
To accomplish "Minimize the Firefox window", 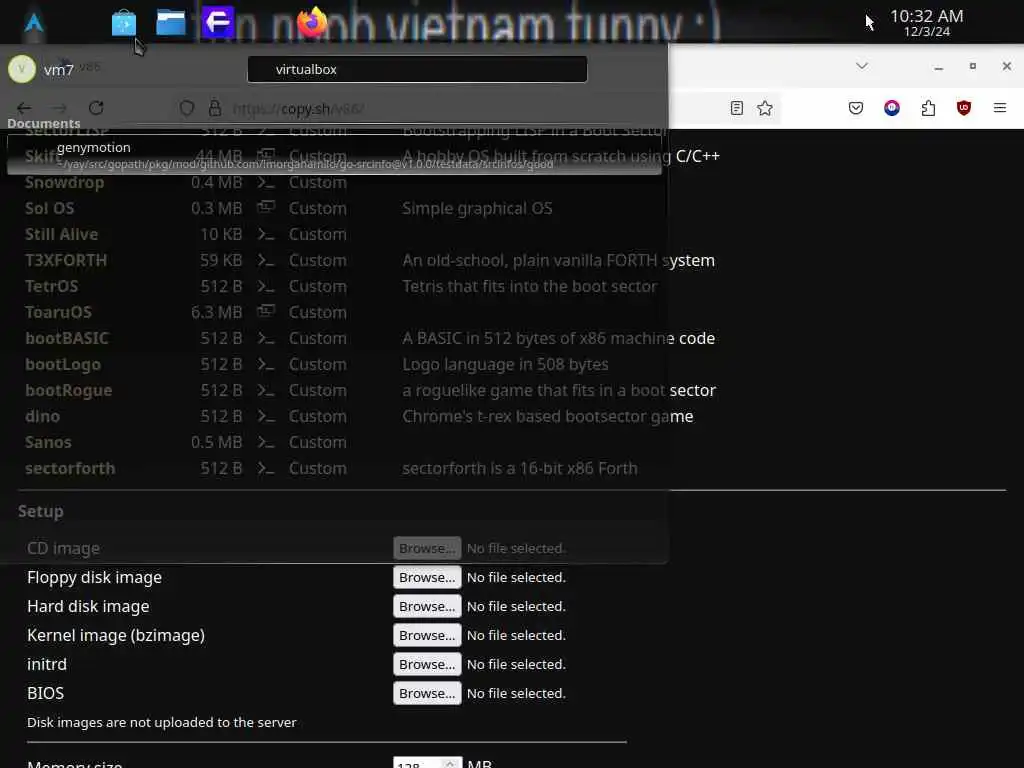I will 938,67.
